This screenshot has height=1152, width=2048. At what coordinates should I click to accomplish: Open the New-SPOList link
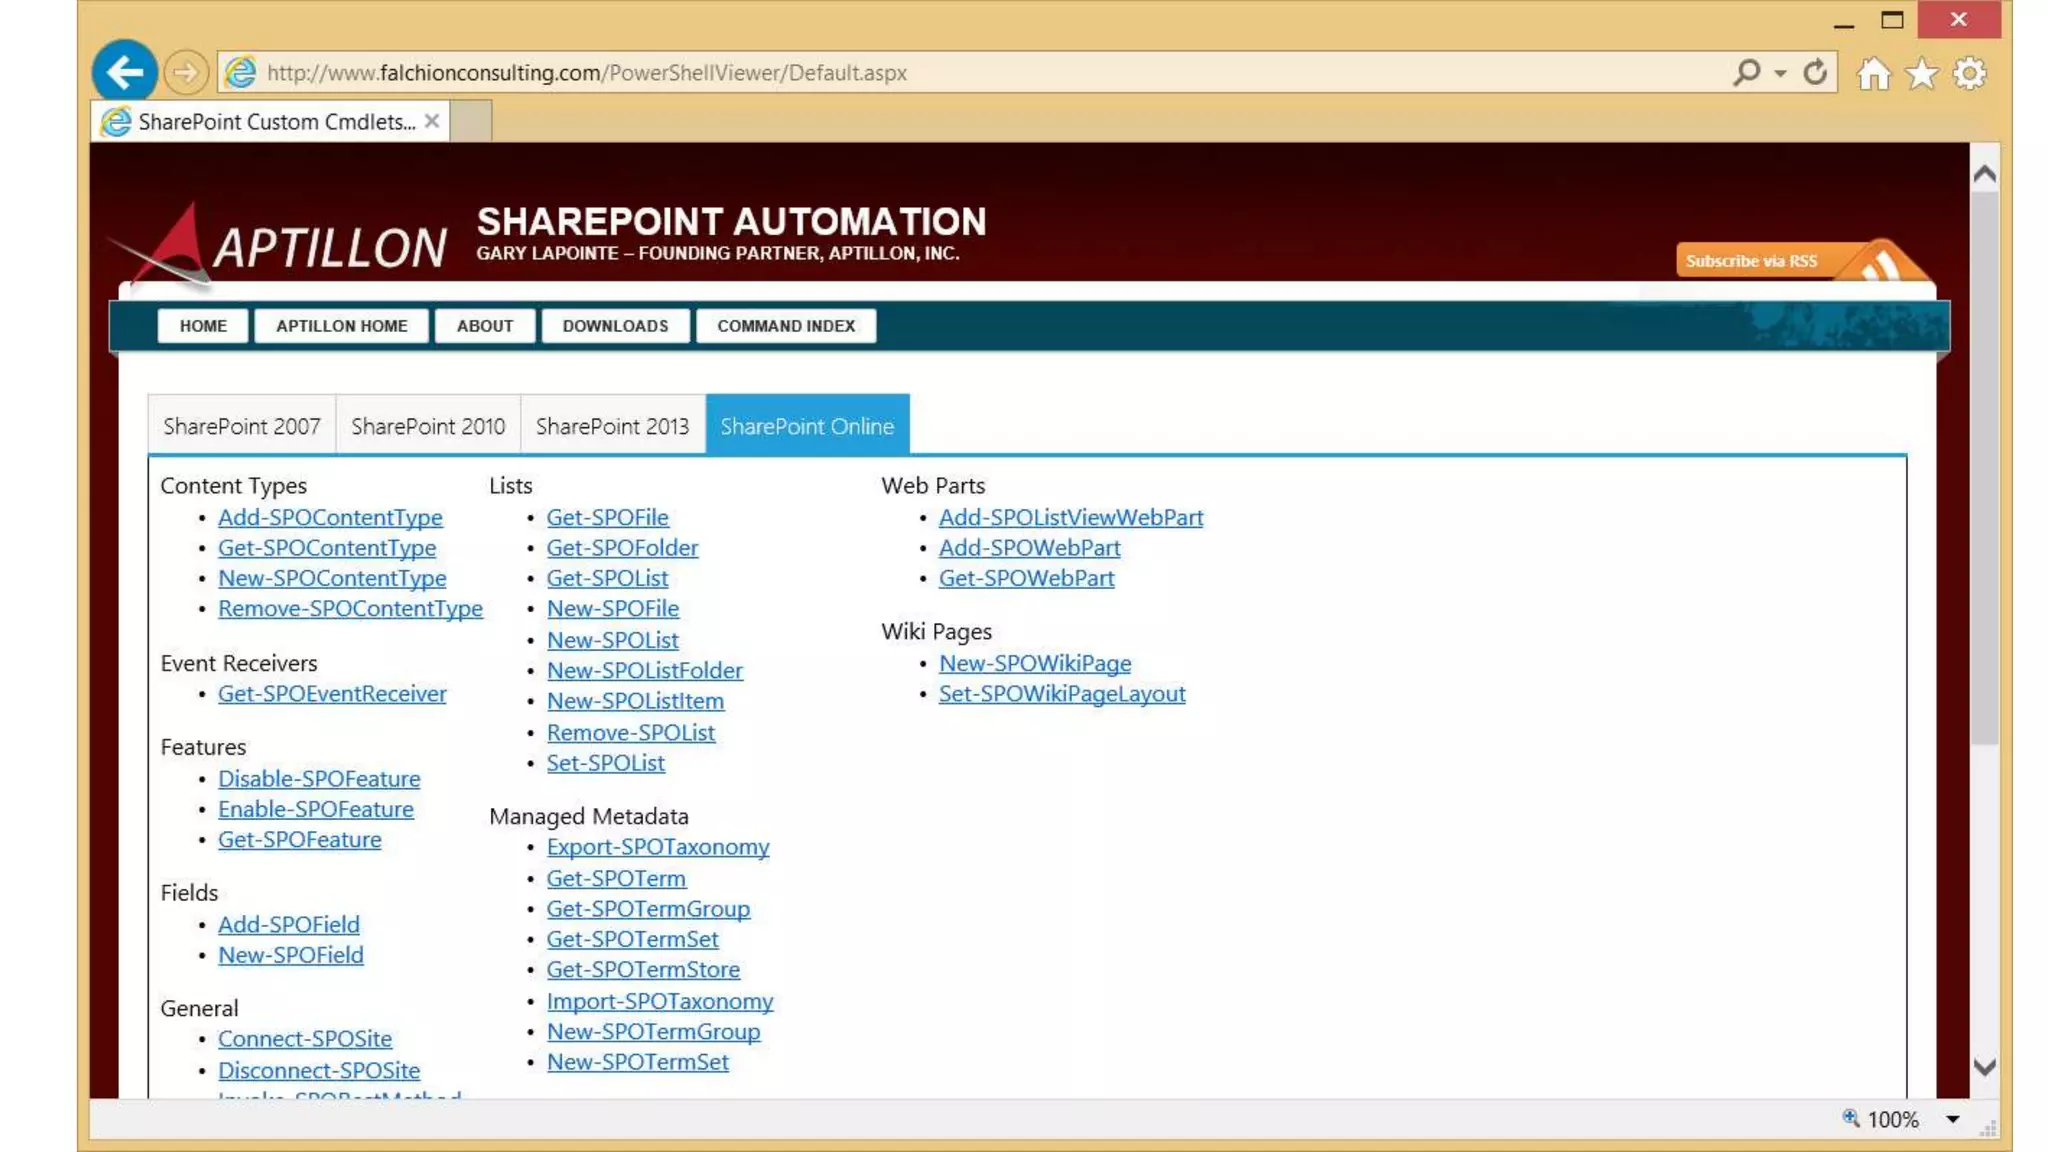613,640
